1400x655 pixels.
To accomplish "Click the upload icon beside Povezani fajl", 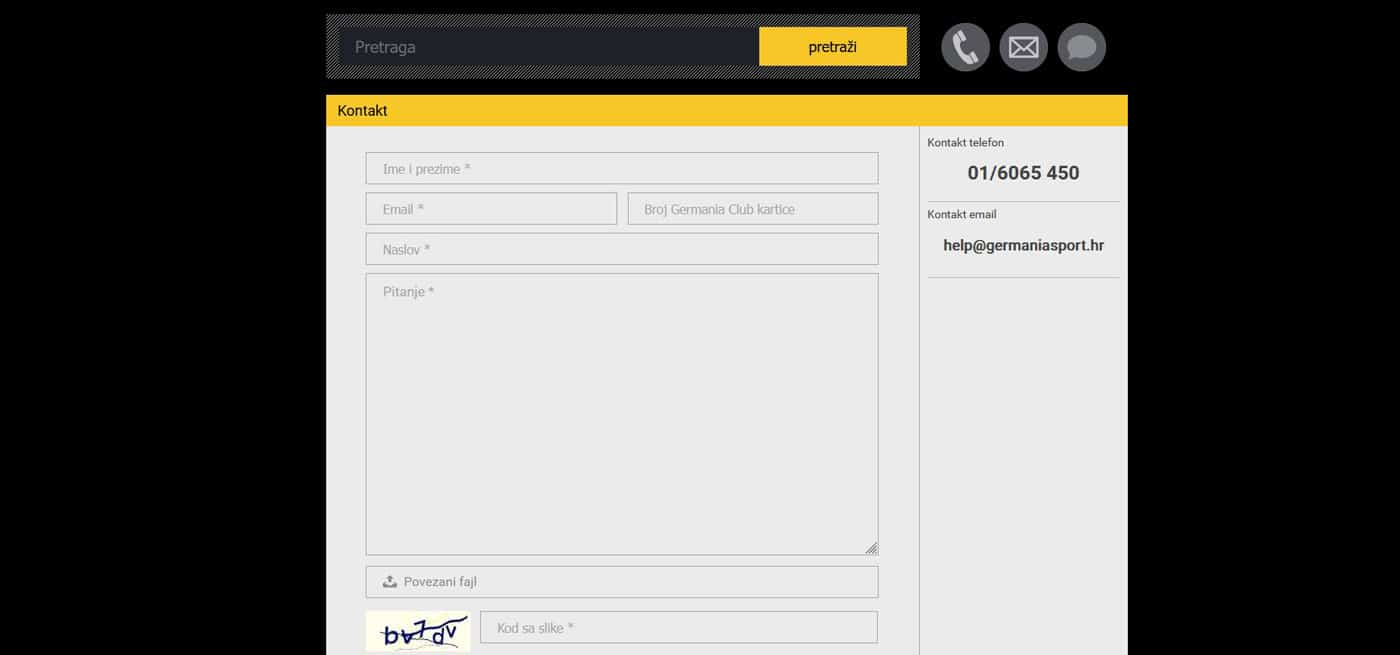I will [x=390, y=582].
